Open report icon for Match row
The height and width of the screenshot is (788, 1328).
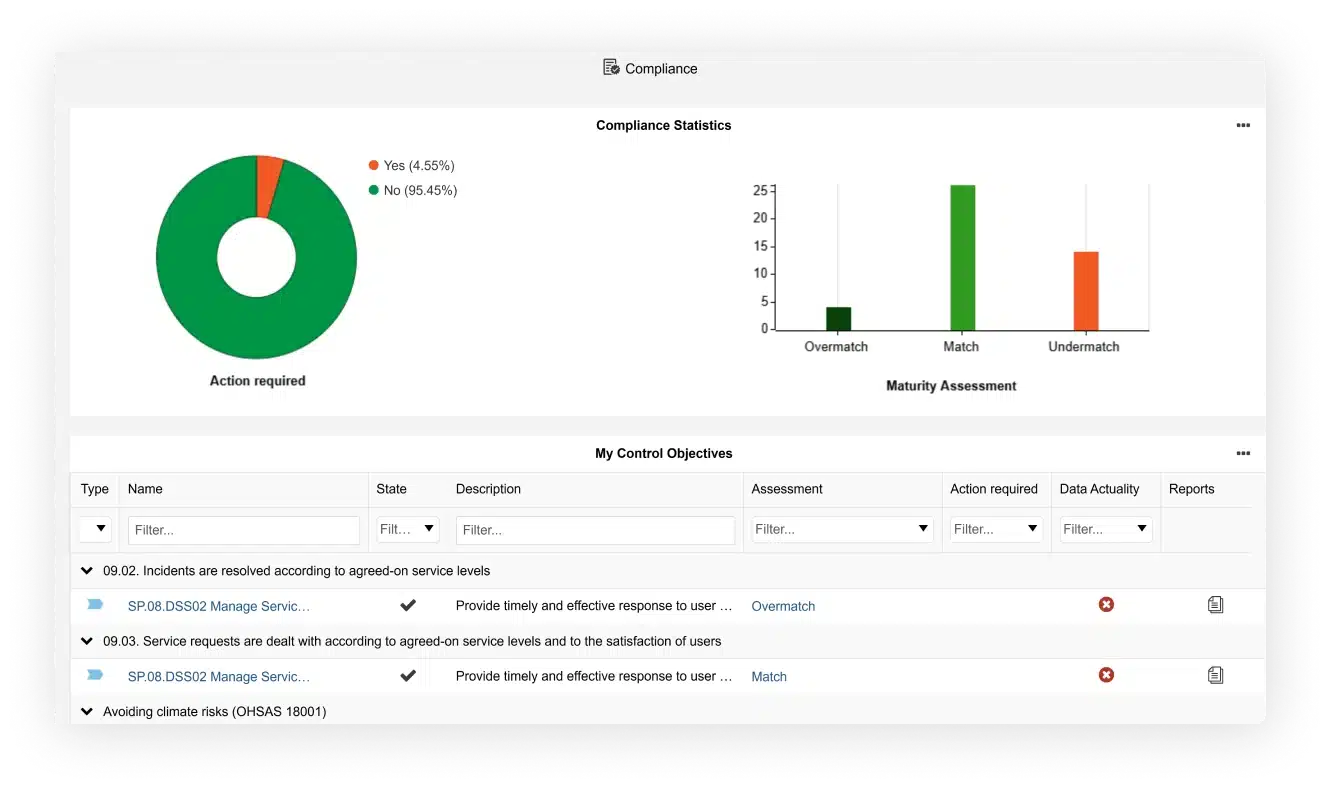pos(1215,675)
